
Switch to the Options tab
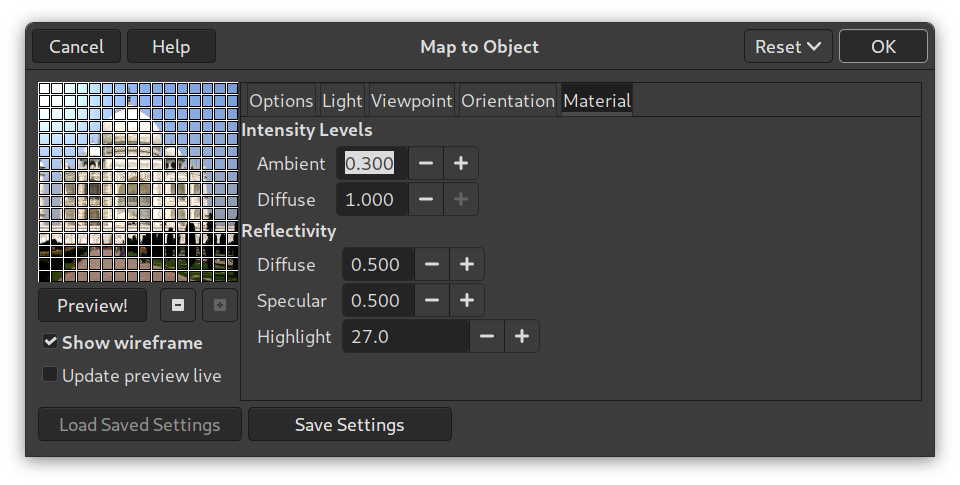pyautogui.click(x=281, y=101)
